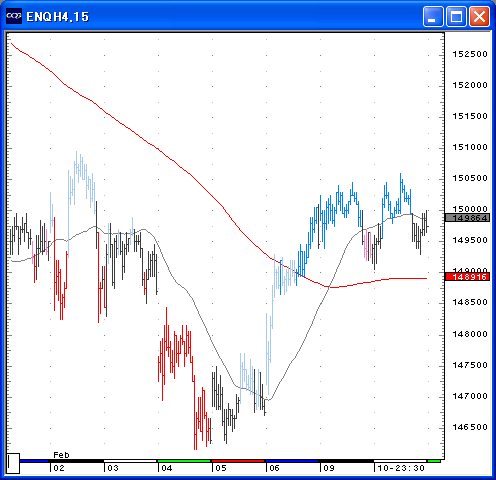Click the CQG icon in title bar
Image resolution: width=496 pixels, height=480 pixels.
[14, 16]
